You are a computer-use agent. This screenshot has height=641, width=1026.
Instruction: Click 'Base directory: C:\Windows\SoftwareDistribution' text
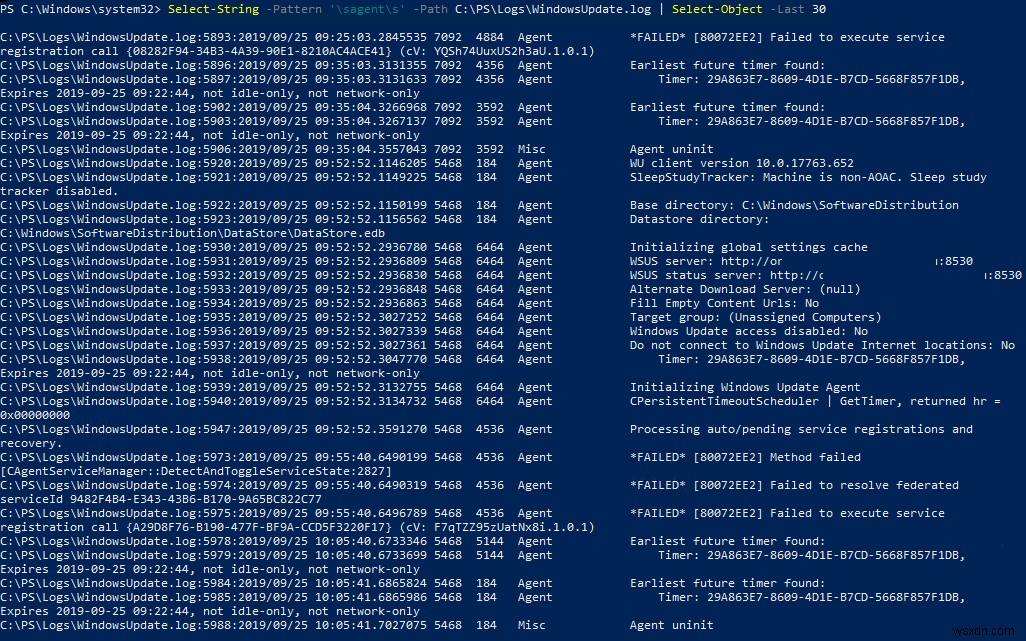tap(794, 205)
